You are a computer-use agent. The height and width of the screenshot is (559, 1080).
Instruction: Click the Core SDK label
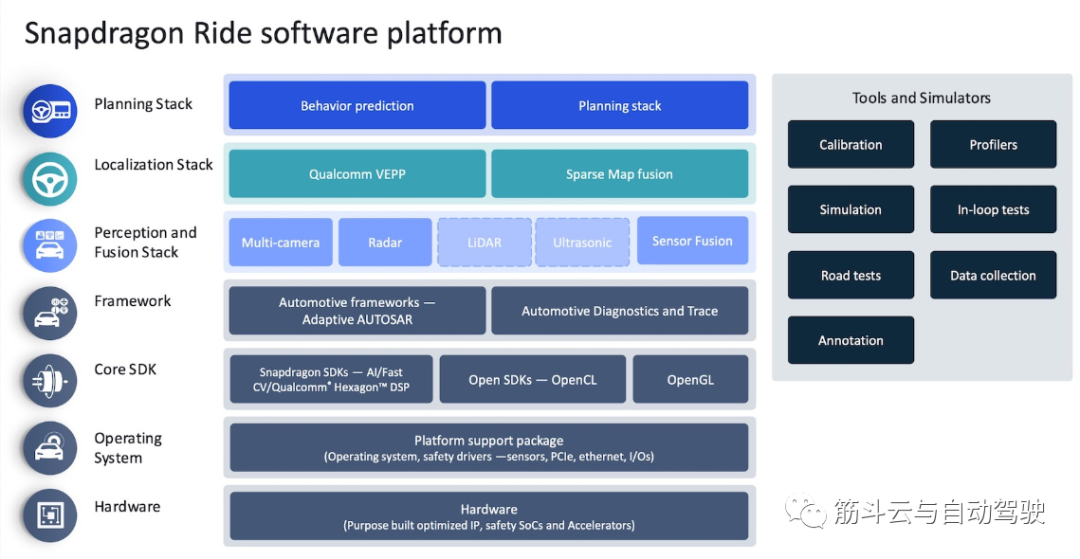[125, 369]
